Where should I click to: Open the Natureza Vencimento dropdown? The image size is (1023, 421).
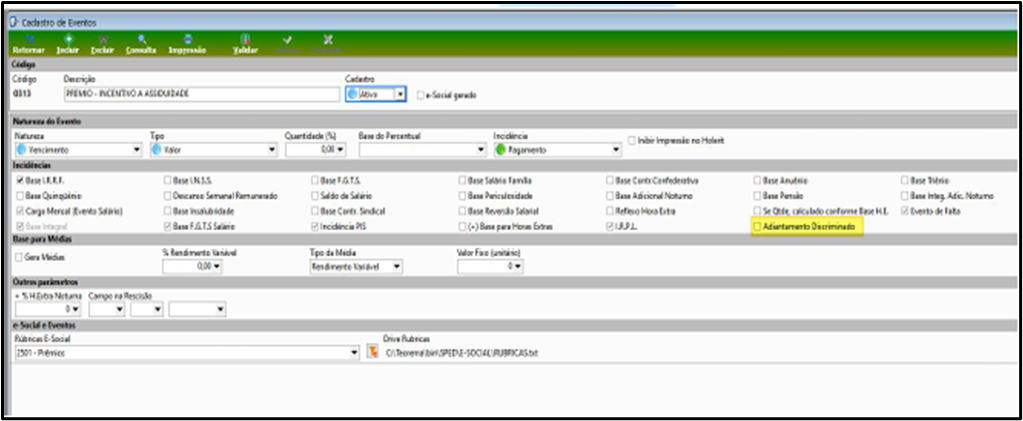click(137, 150)
